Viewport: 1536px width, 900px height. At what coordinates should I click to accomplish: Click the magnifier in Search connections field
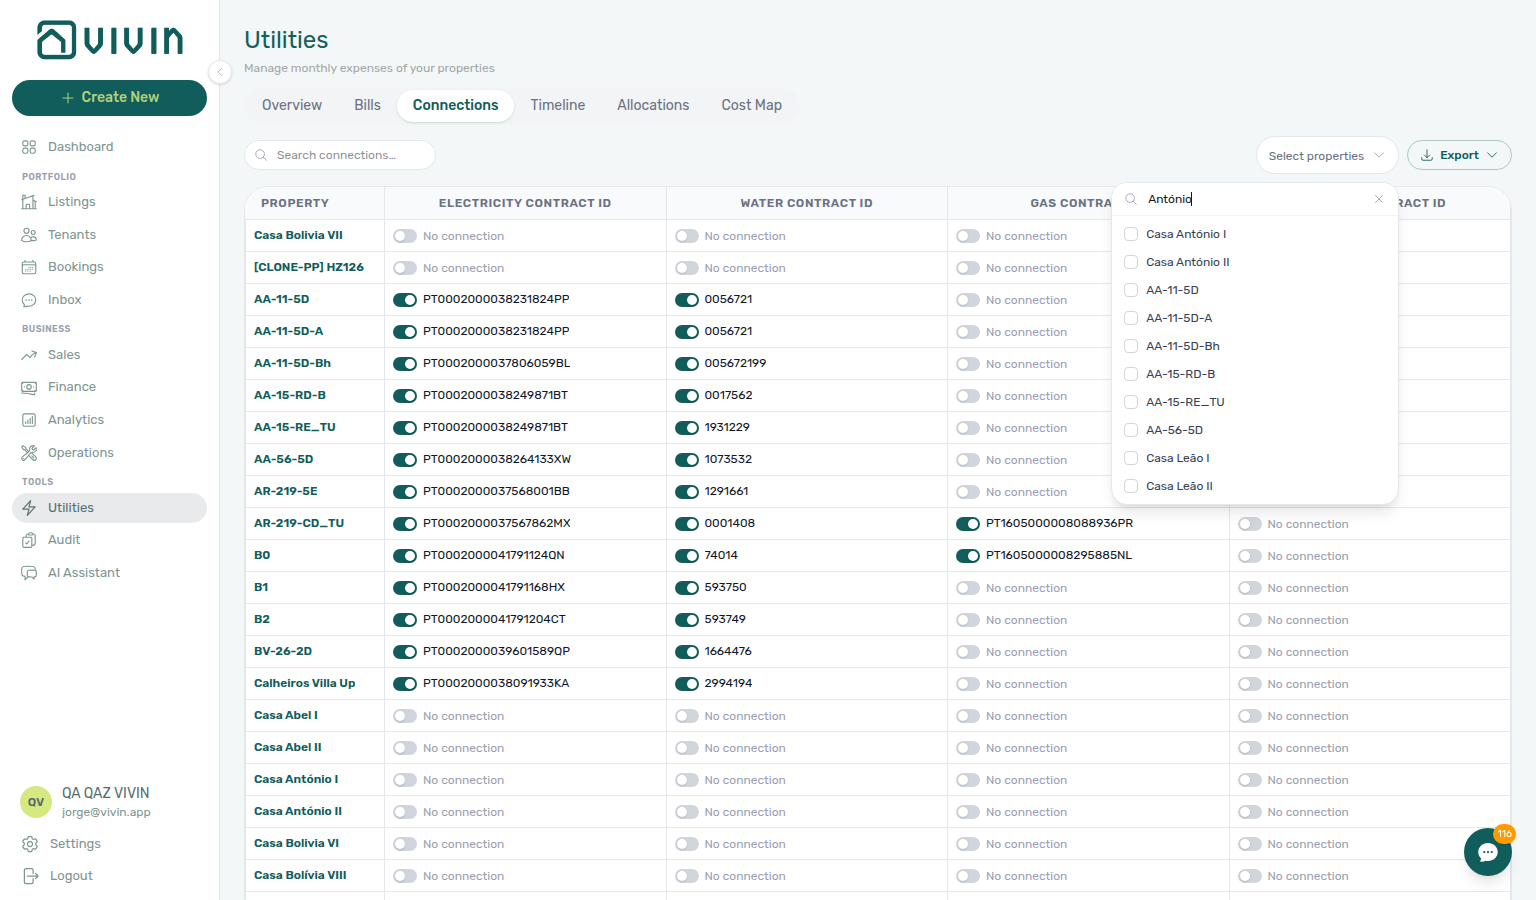click(x=261, y=155)
